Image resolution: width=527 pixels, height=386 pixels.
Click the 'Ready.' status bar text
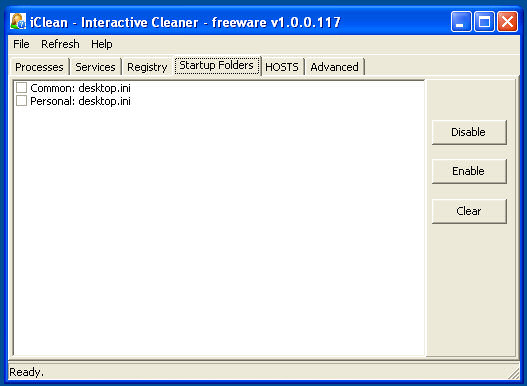(x=27, y=372)
